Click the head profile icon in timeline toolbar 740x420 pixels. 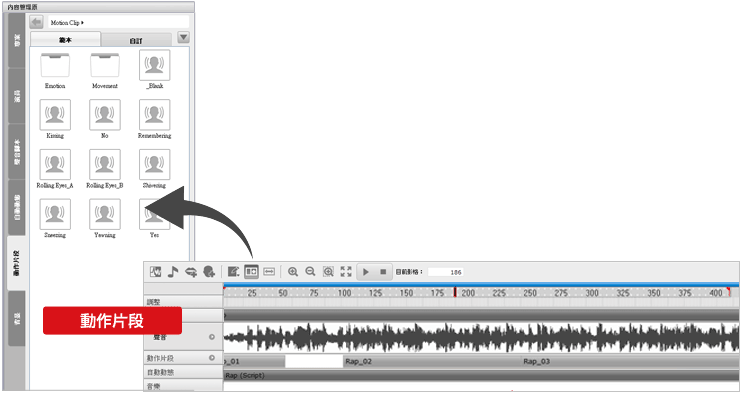[208, 271]
